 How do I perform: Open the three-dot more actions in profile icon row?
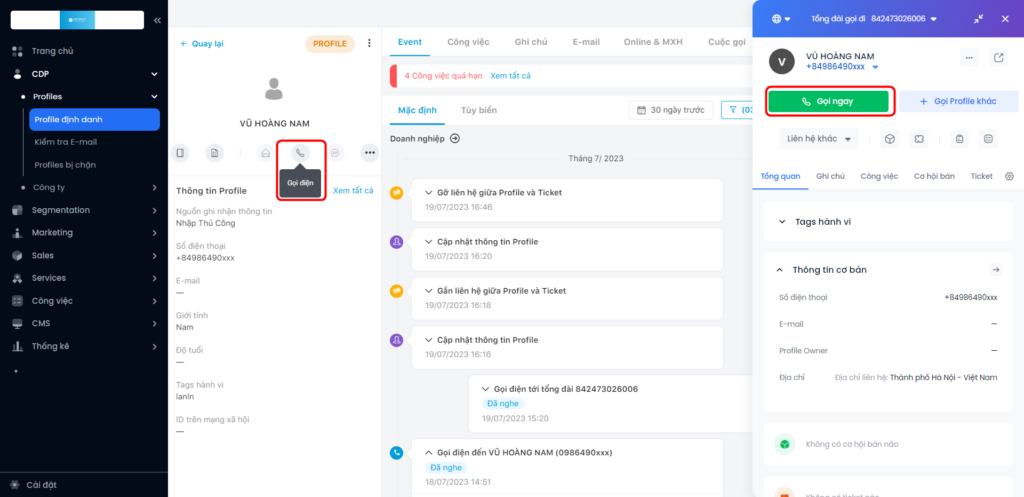tap(369, 153)
